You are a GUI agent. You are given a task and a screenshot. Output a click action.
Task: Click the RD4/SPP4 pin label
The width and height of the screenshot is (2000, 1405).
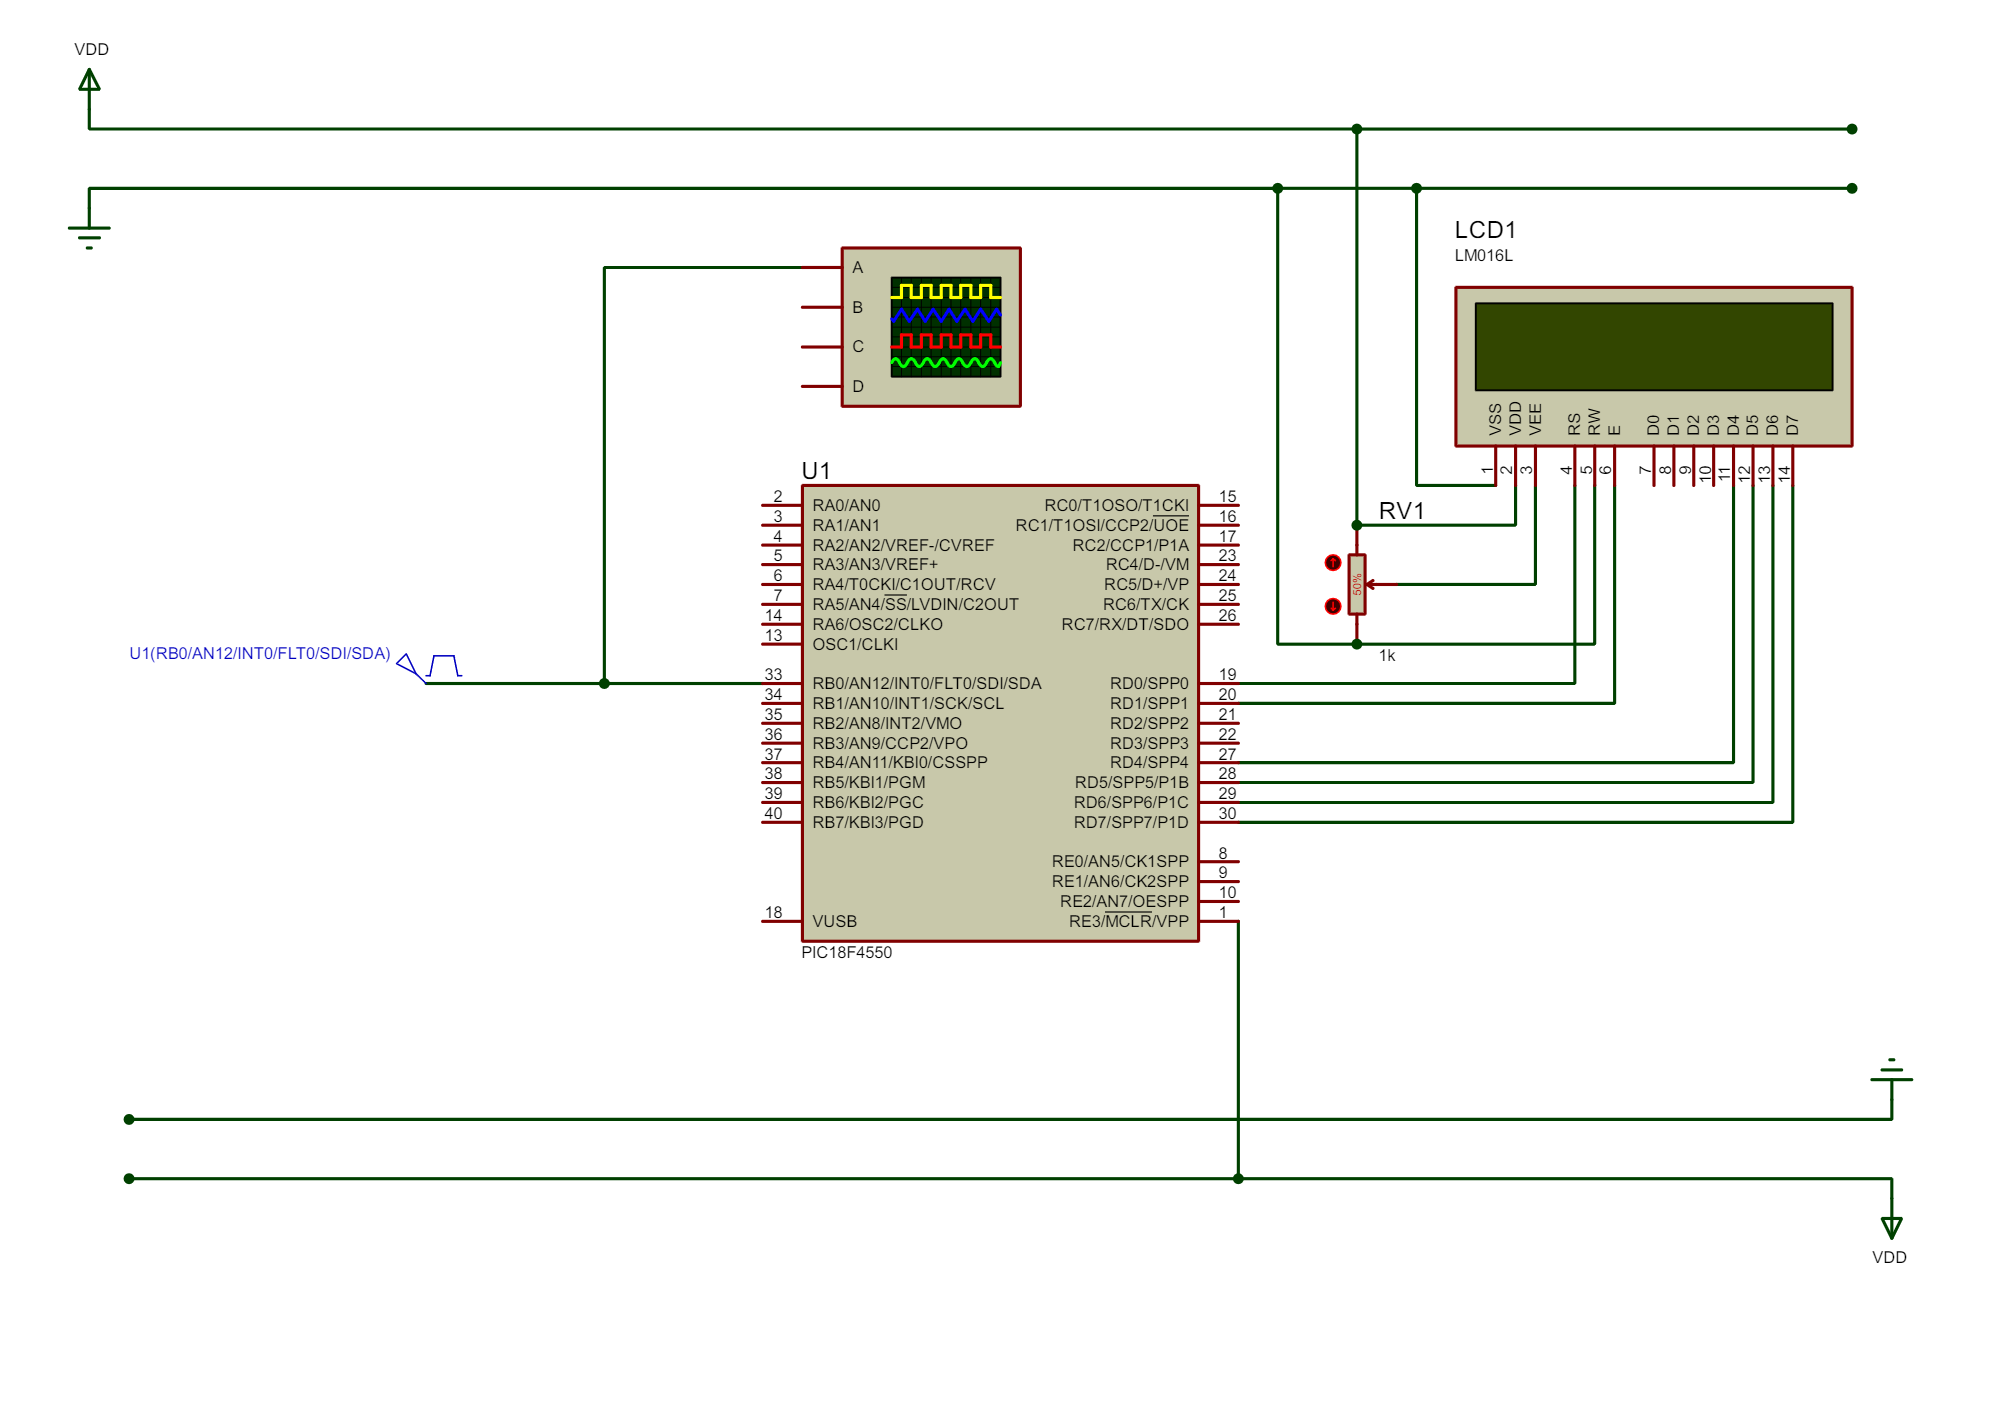coord(1149,762)
